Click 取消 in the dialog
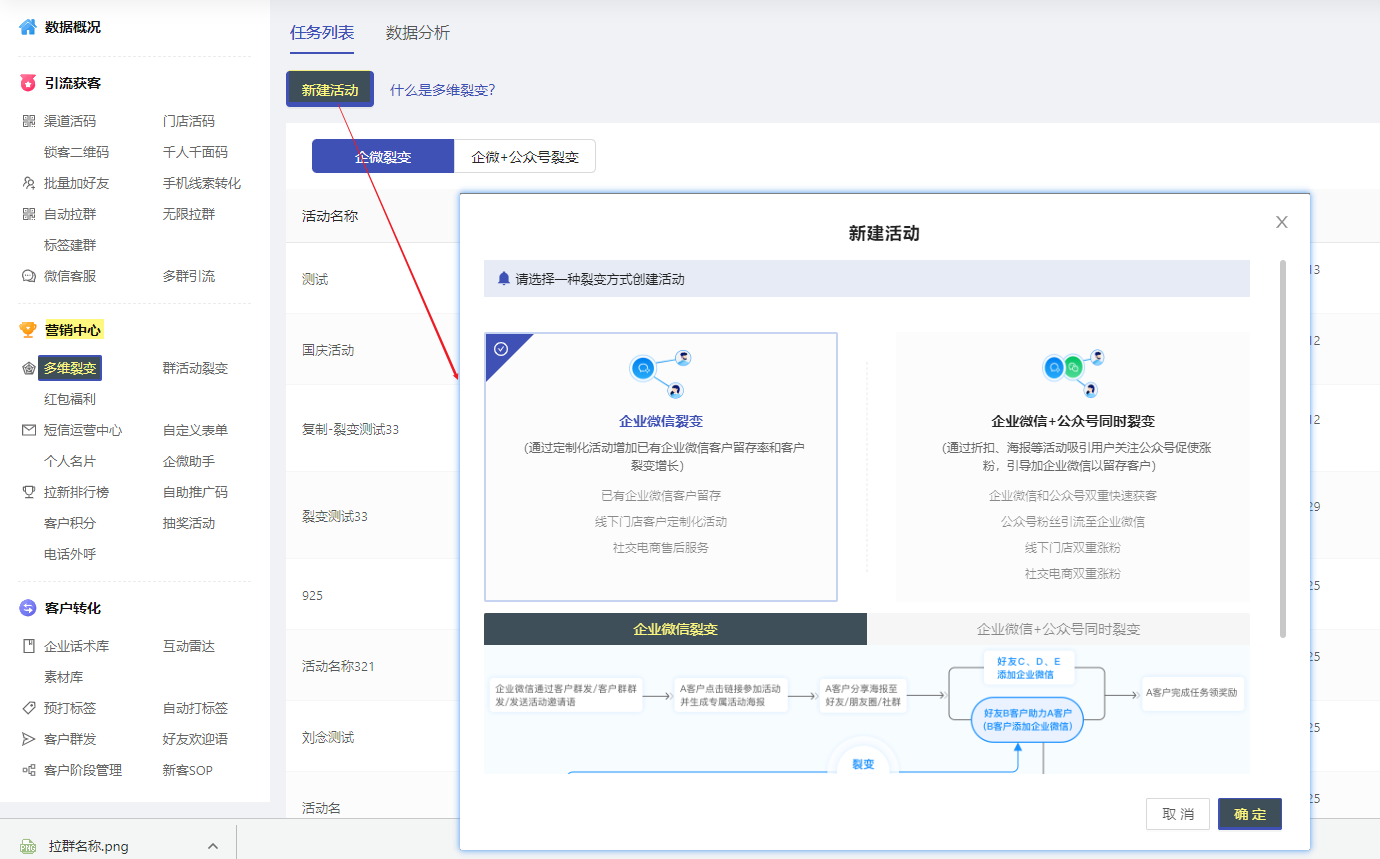1380x859 pixels. pyautogui.click(x=1178, y=814)
